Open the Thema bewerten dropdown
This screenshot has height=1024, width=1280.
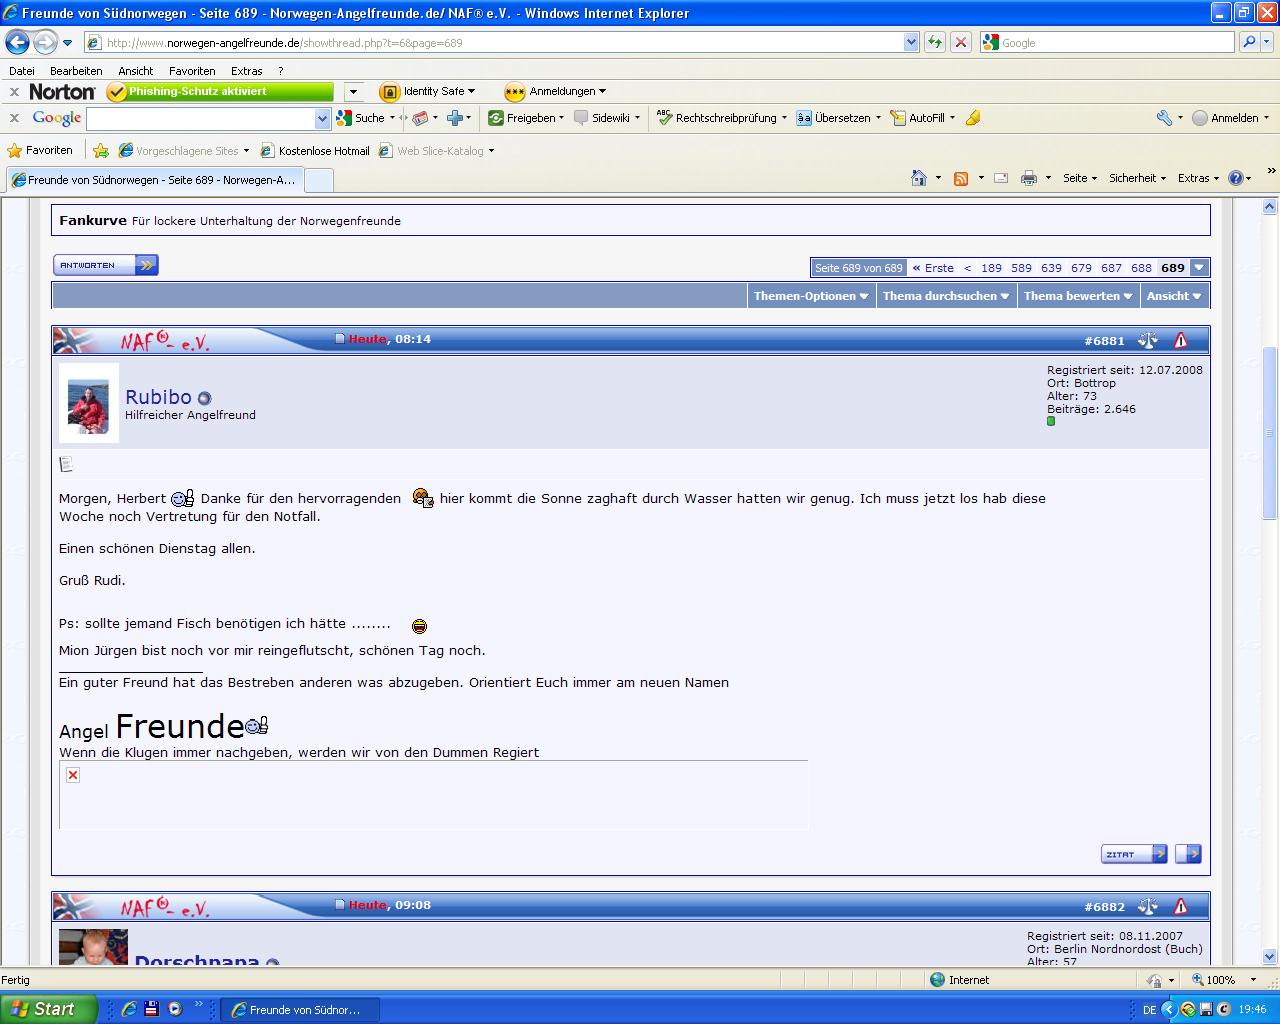tap(1077, 296)
